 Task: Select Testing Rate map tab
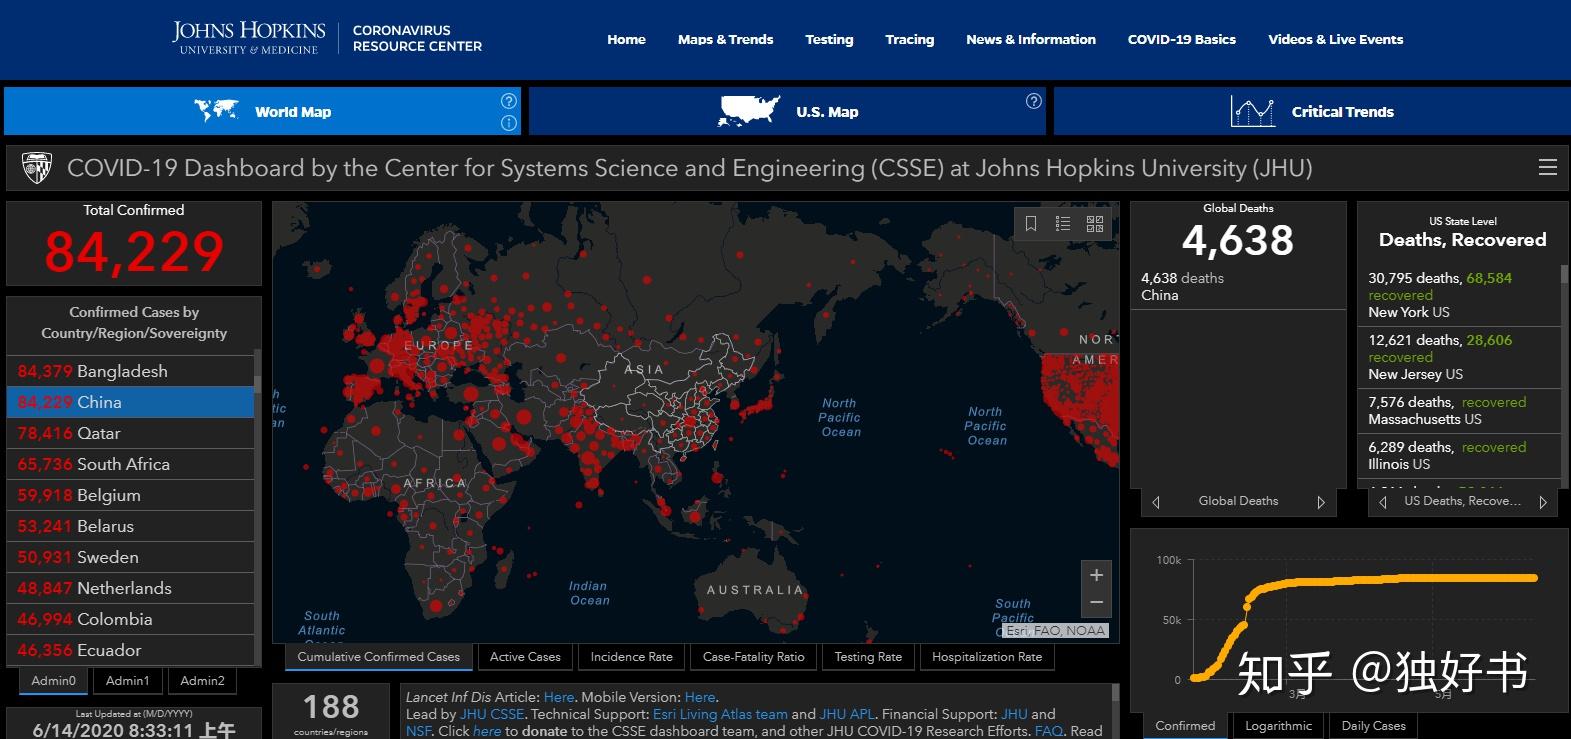(x=868, y=657)
